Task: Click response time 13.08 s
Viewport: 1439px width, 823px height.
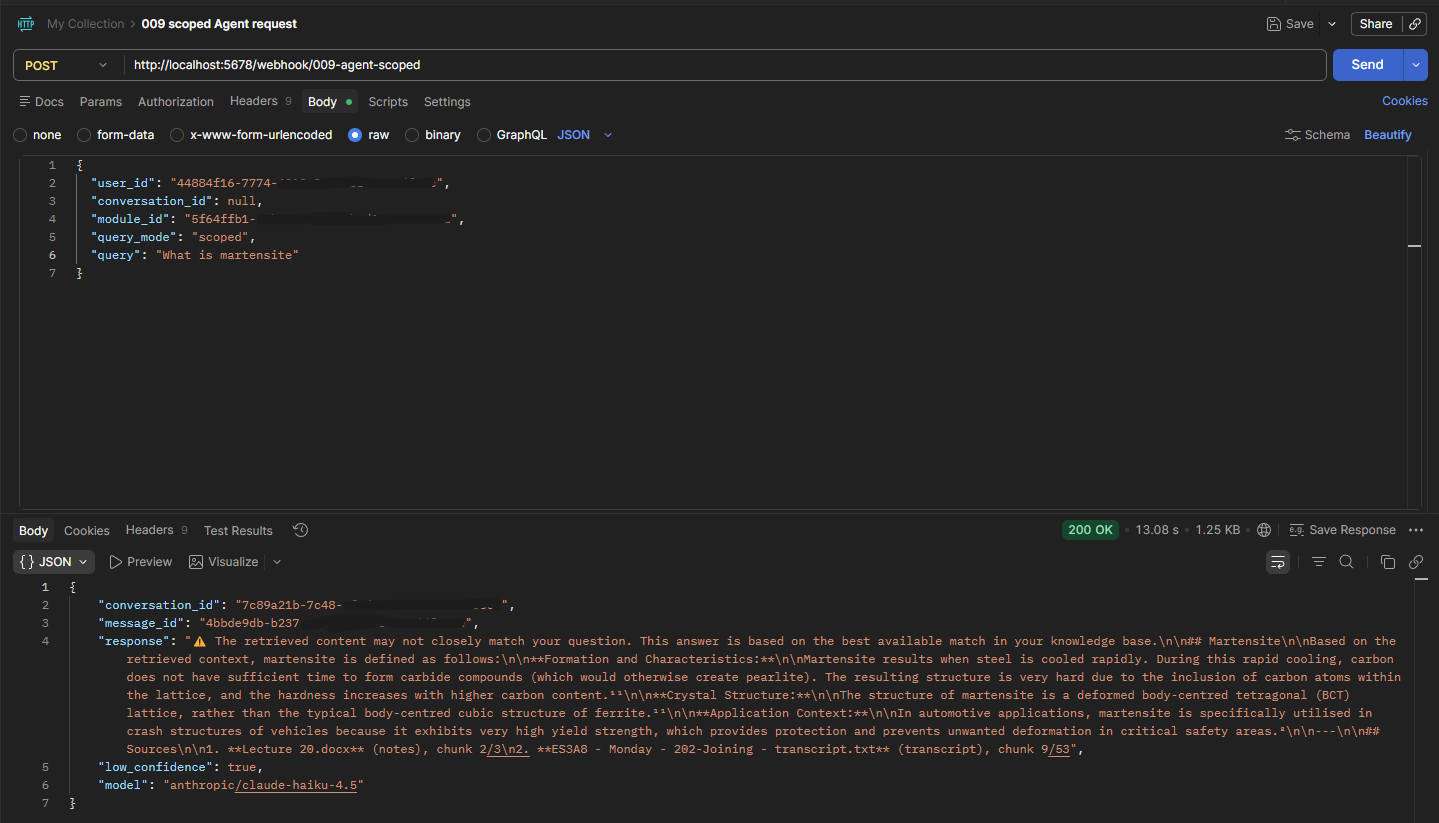Action: tap(1157, 530)
